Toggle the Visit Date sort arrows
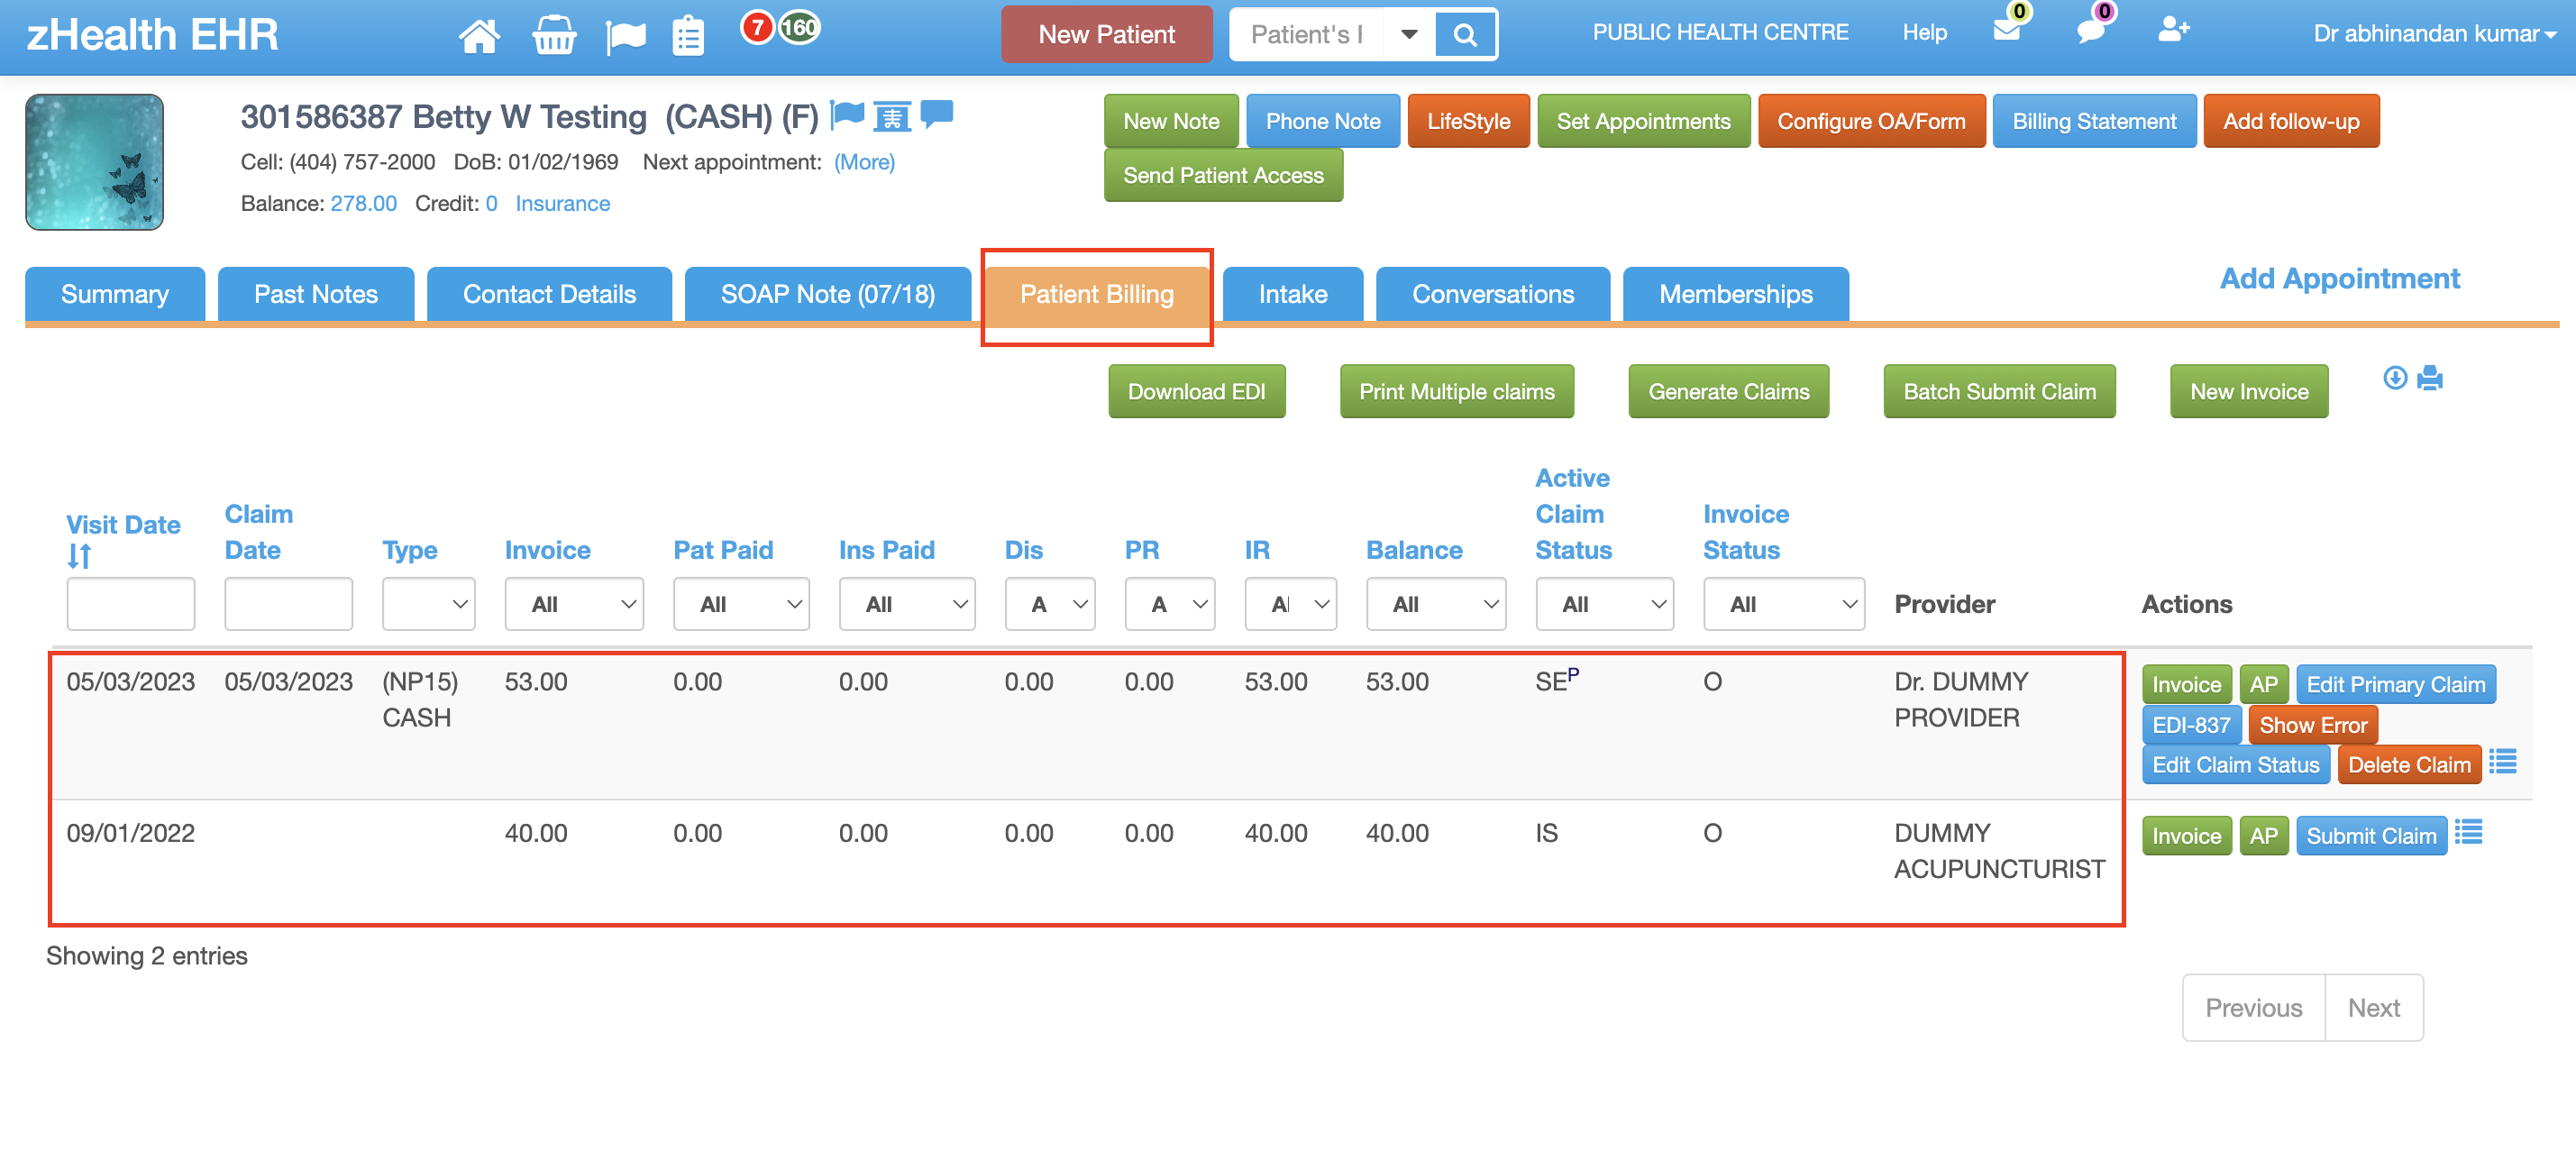 [x=79, y=556]
